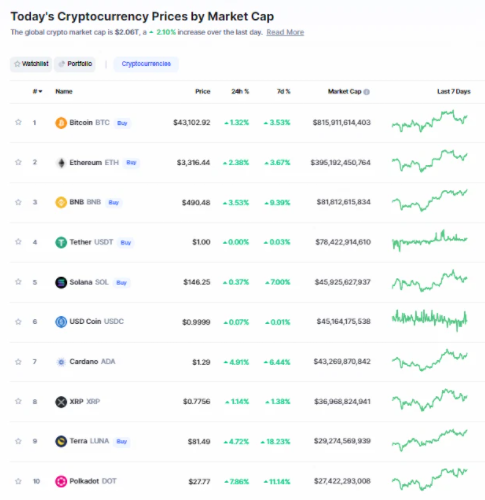Open the Read More link
Viewport: 485px width, 500px height.
tap(285, 32)
